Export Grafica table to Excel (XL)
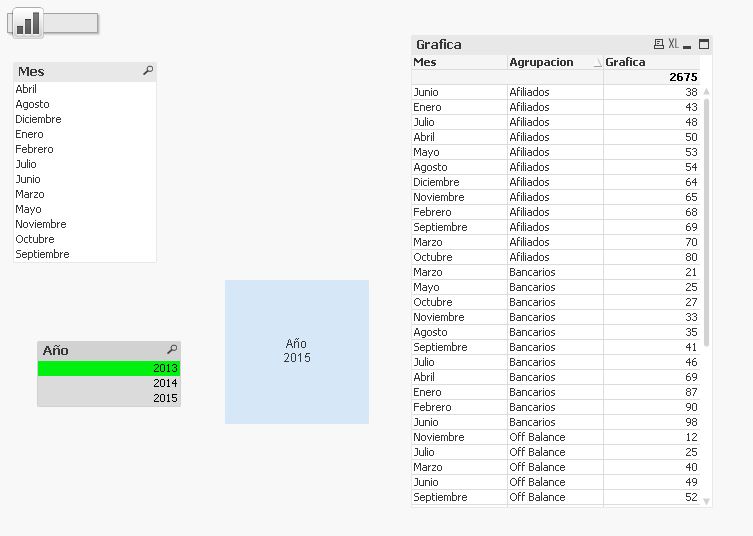753x536 pixels. tap(673, 44)
